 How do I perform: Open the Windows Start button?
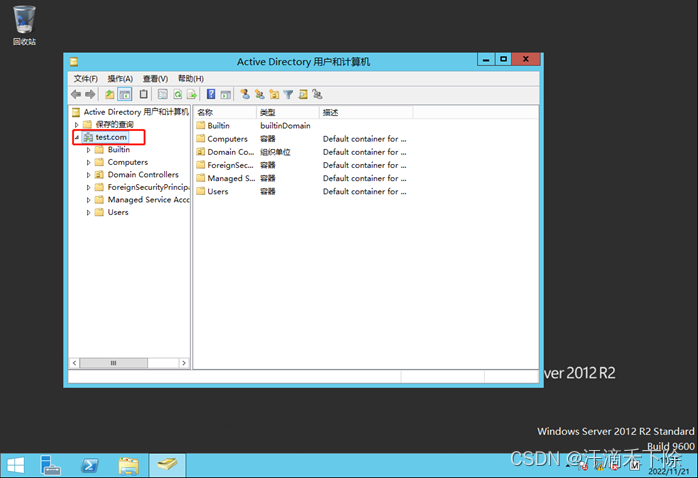16,466
